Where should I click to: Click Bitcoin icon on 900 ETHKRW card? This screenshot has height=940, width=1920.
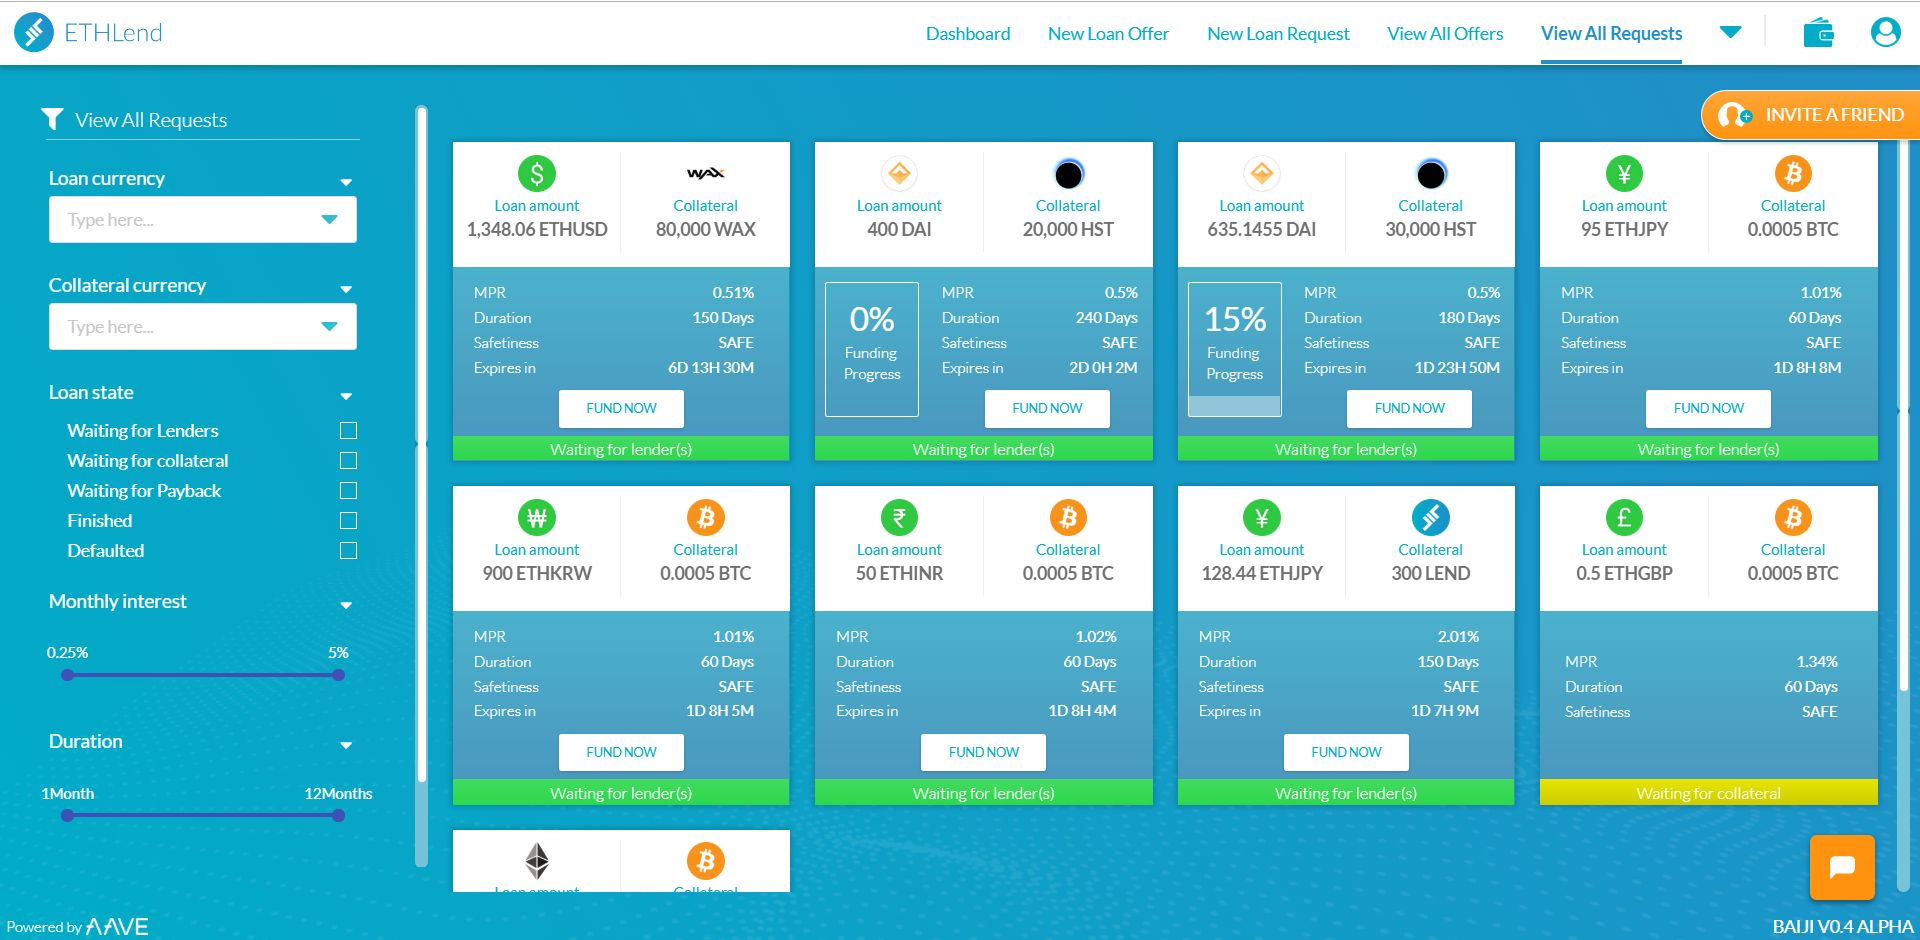pos(705,518)
